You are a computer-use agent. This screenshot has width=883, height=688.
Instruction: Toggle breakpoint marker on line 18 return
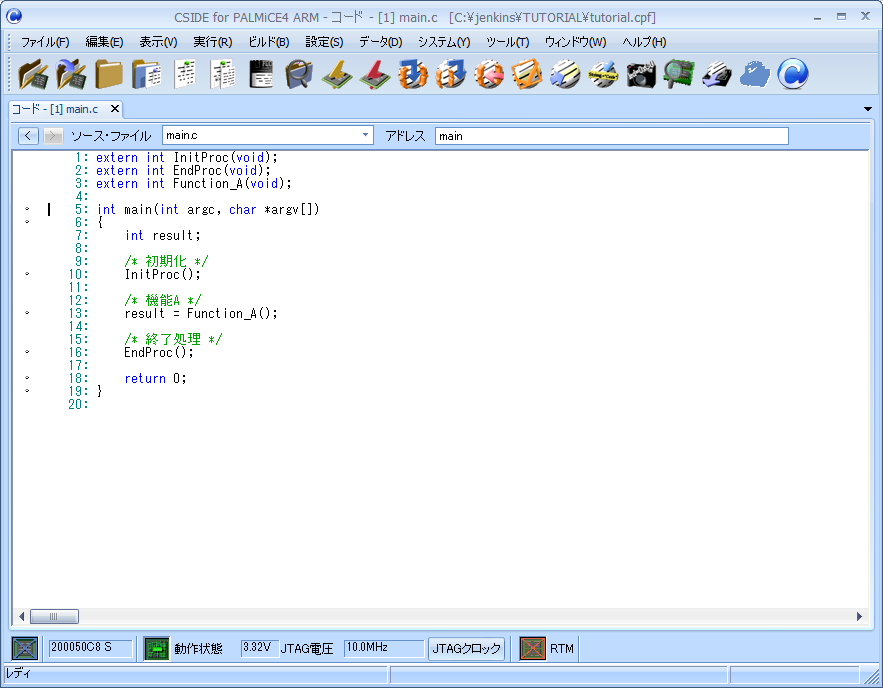(x=27, y=378)
